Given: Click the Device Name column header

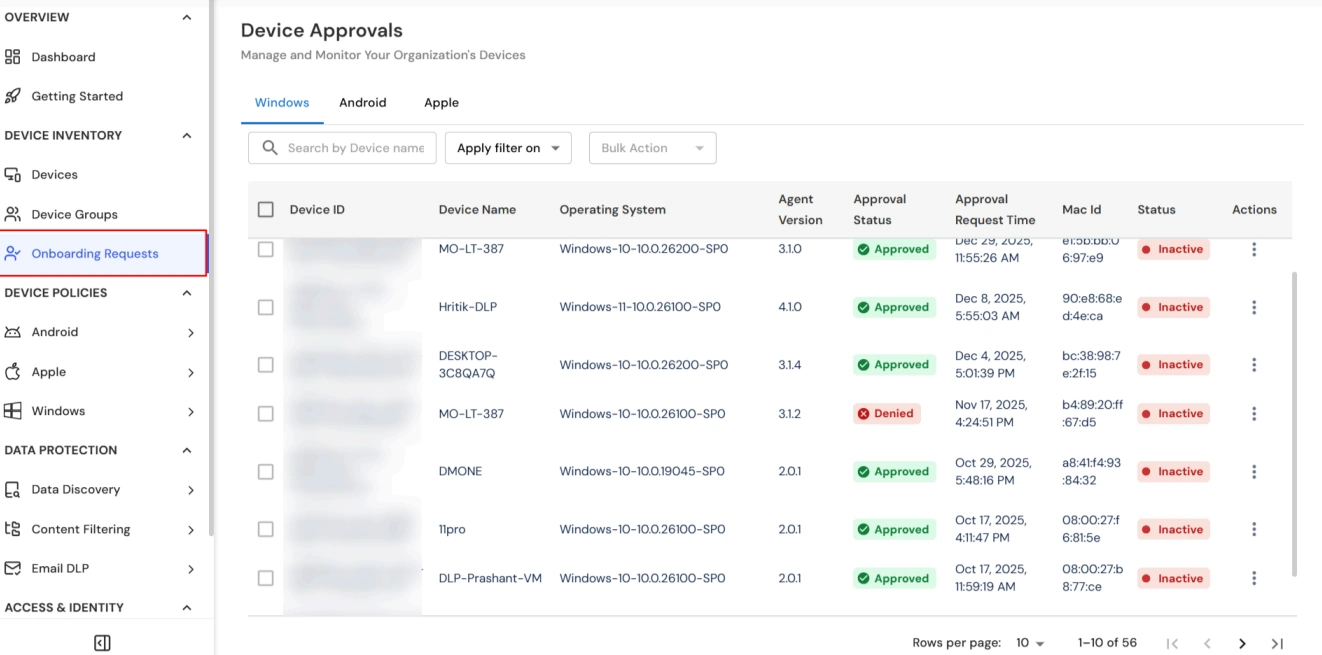Looking at the screenshot, I should [477, 210].
